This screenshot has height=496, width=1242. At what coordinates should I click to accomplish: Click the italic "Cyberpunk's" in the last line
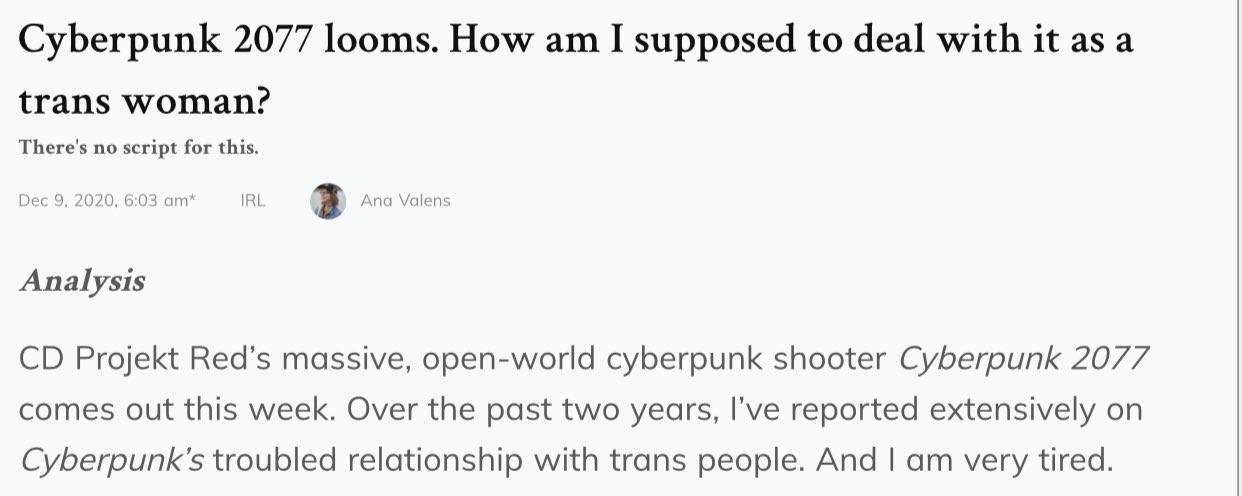[111, 460]
